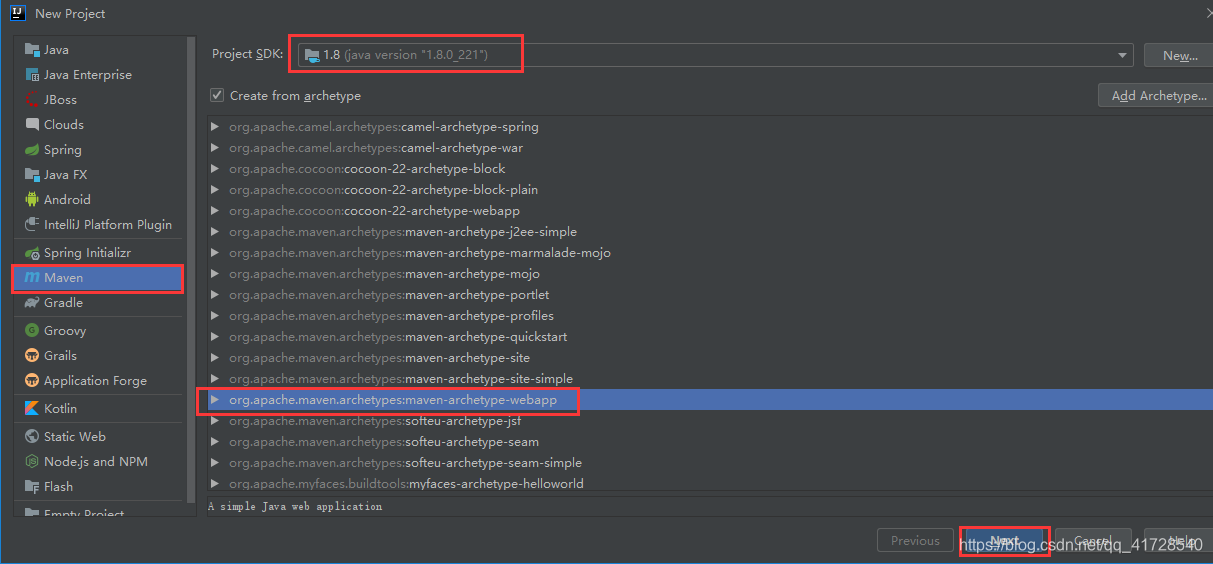Expand camel-archetype-war node
1213x564 pixels.
215,148
